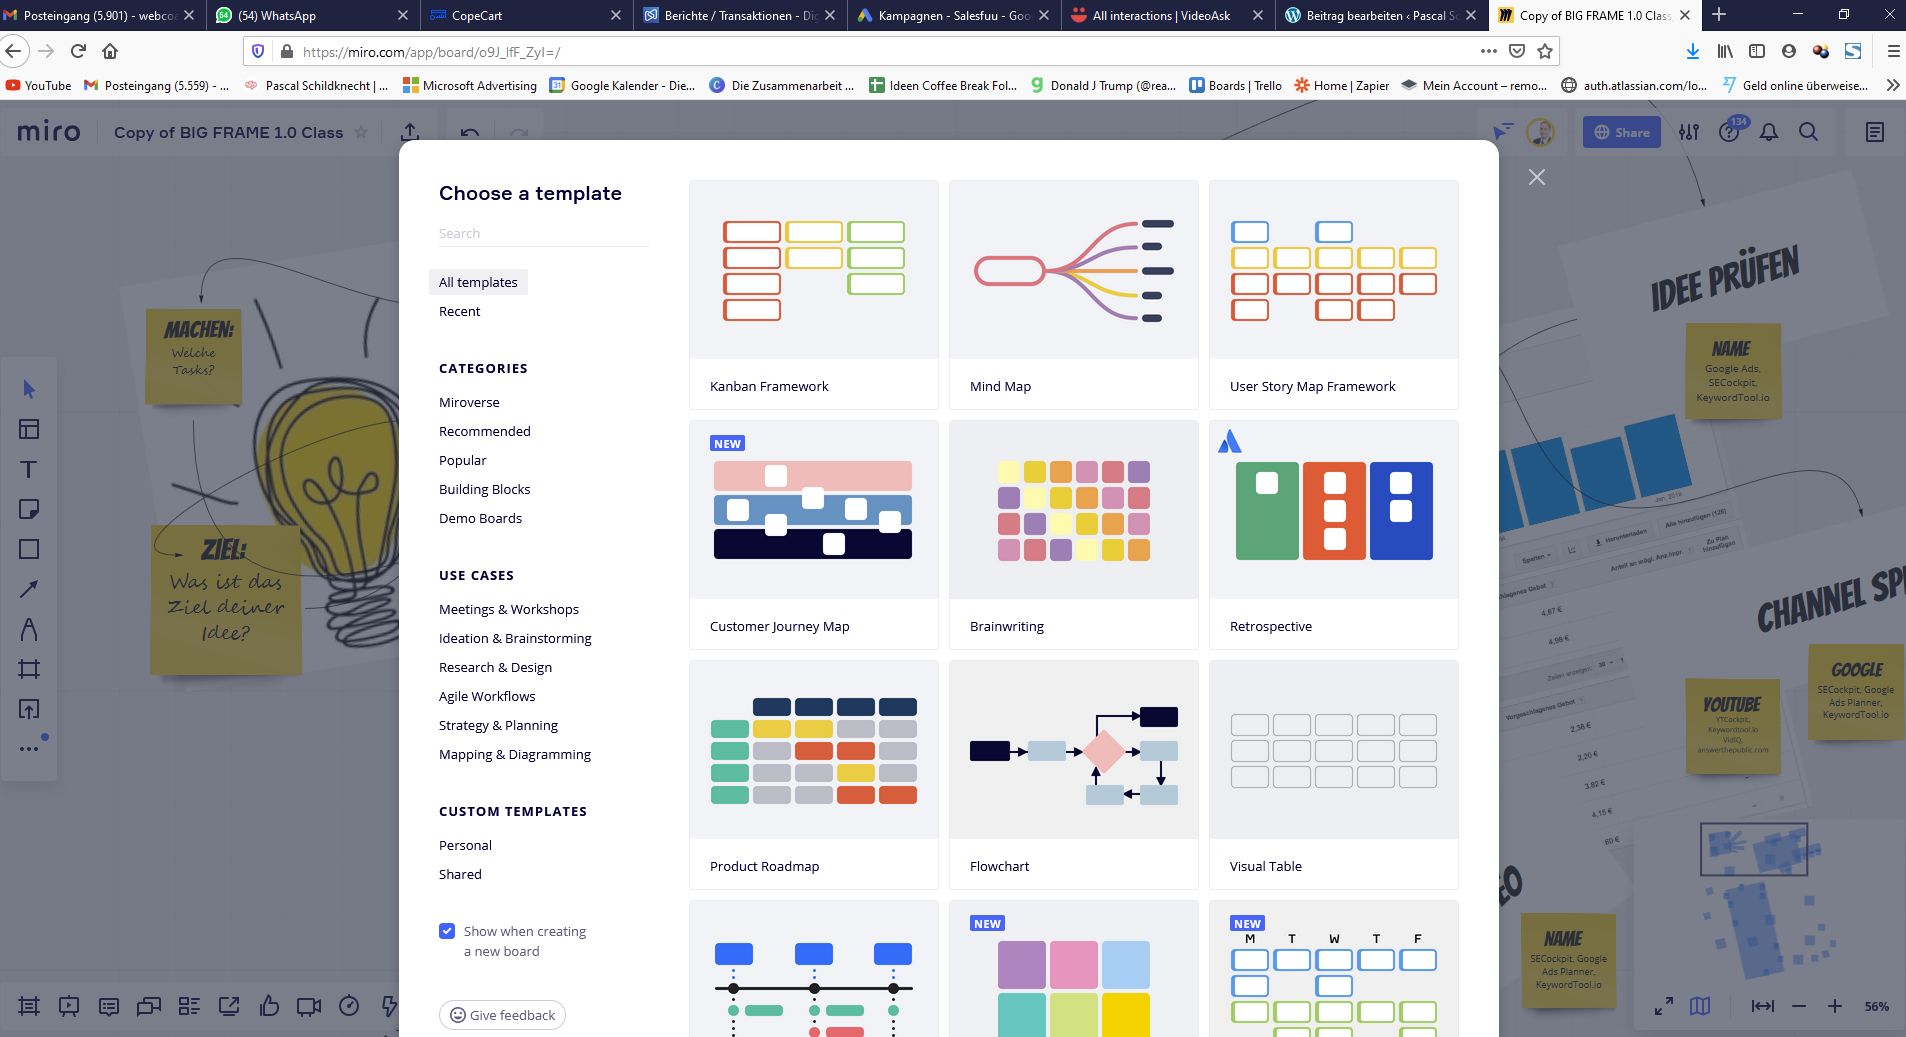This screenshot has width=1906, height=1037.
Task: Open board settings sliders icon
Action: [x=1689, y=132]
